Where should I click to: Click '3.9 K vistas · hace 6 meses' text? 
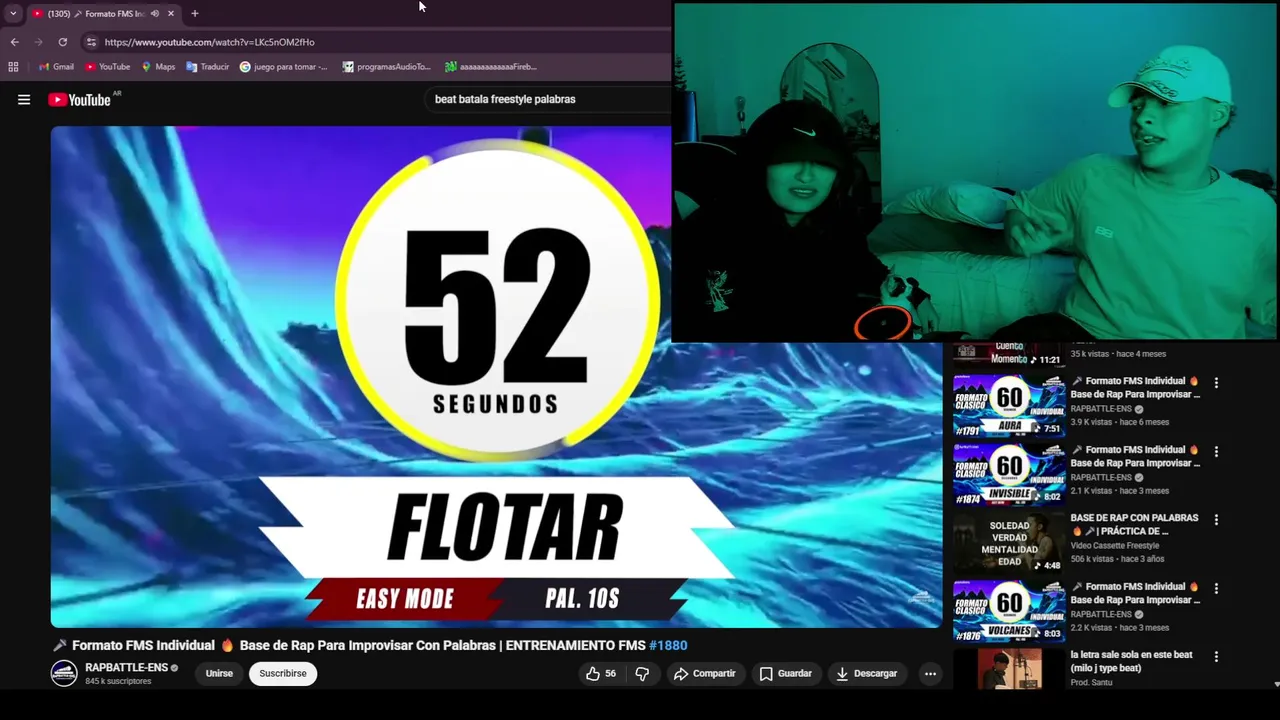[x=1119, y=422]
